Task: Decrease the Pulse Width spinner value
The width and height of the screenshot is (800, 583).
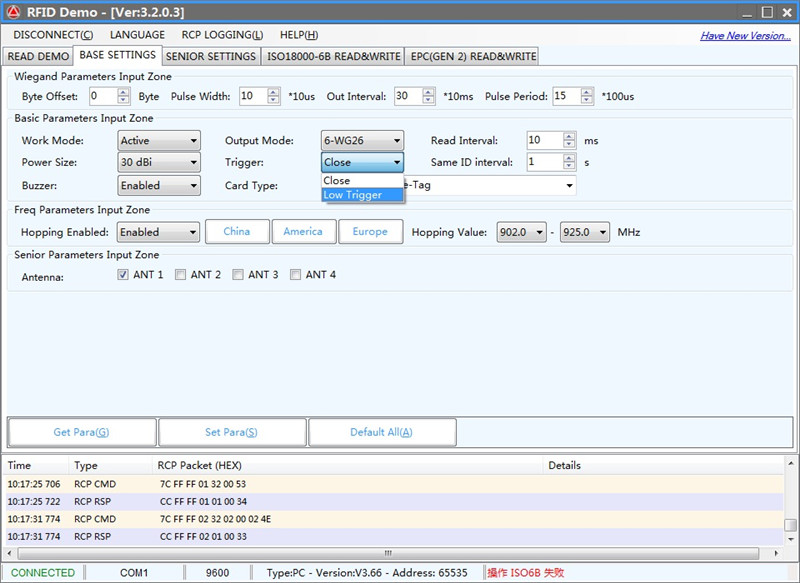Action: [x=273, y=100]
